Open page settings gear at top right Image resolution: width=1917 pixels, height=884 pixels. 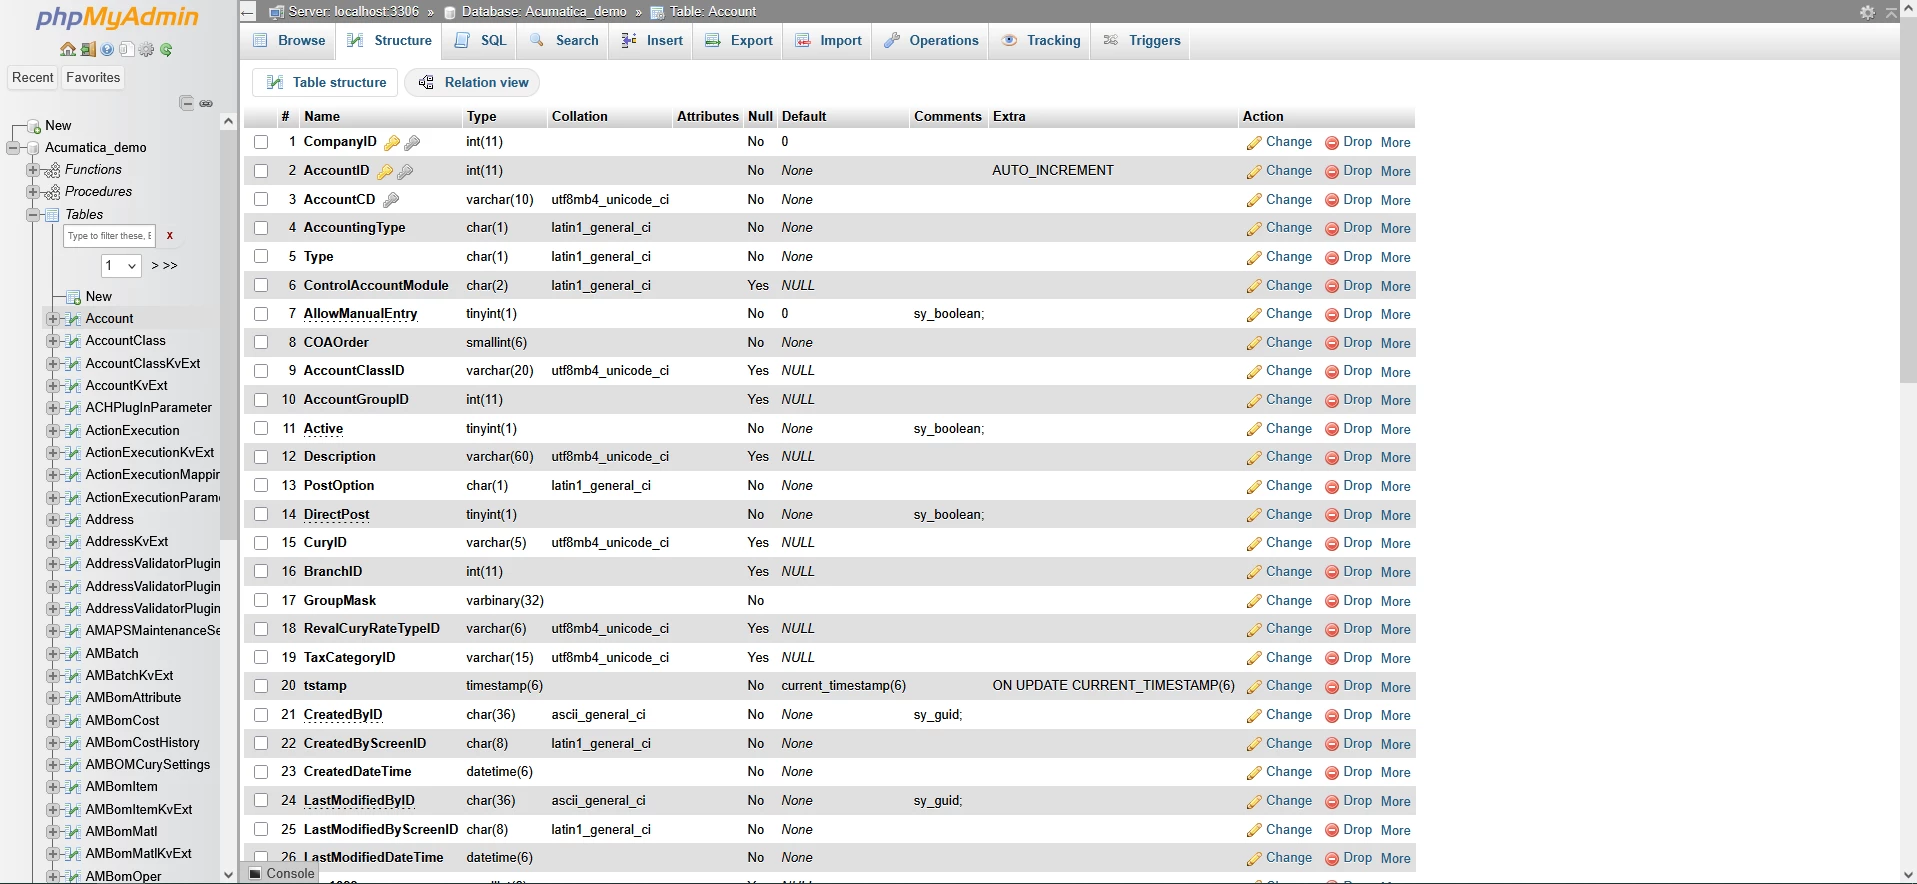click(1867, 12)
